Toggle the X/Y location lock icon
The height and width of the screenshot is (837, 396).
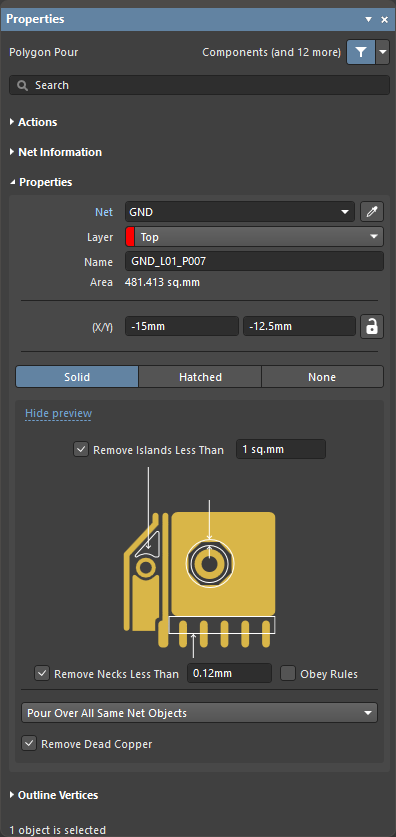(x=371, y=327)
